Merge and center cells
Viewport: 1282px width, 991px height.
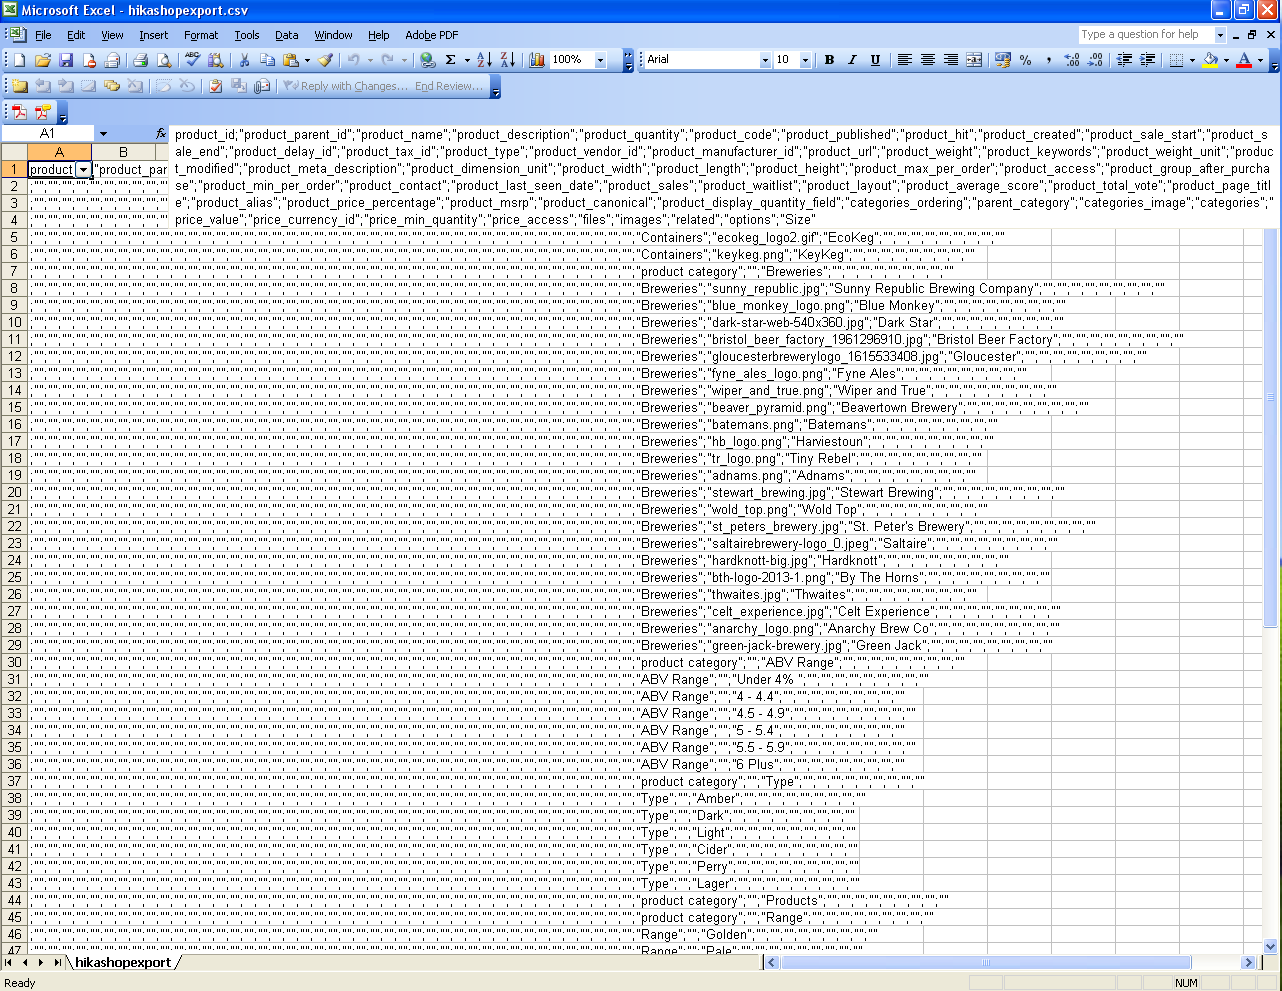pos(974,60)
